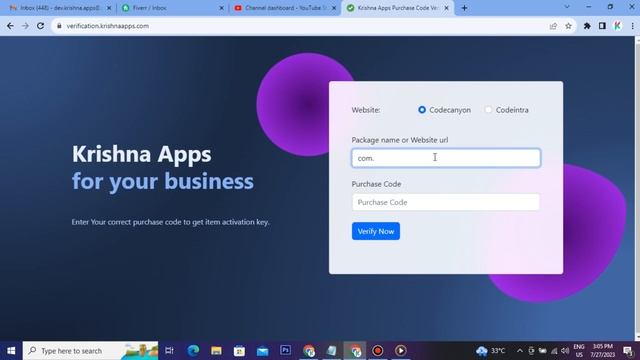The image size is (640, 360).
Task: Go back in browser history
Action: pyautogui.click(x=10, y=26)
